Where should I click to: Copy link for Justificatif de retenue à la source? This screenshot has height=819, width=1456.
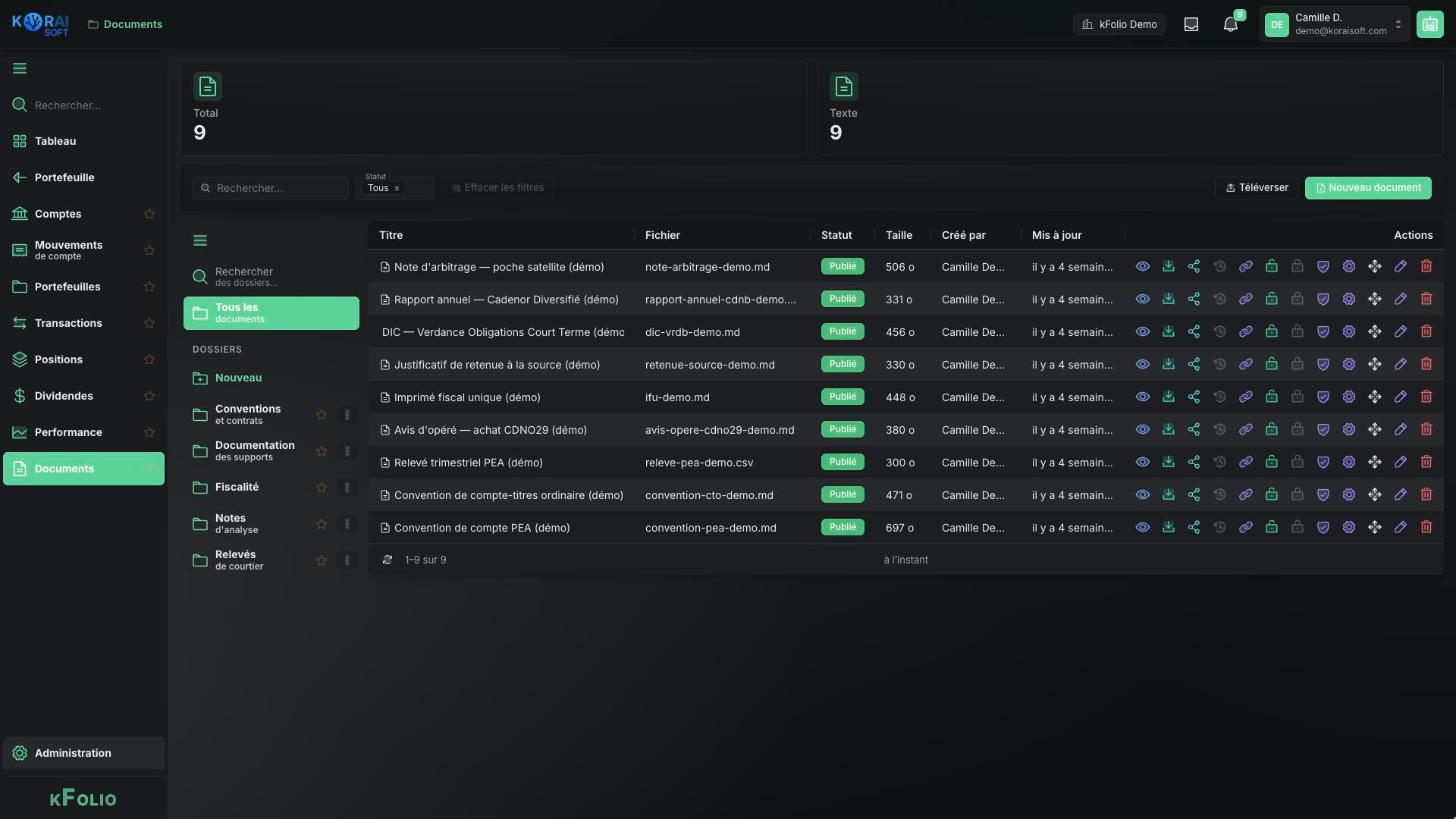[x=1246, y=365]
